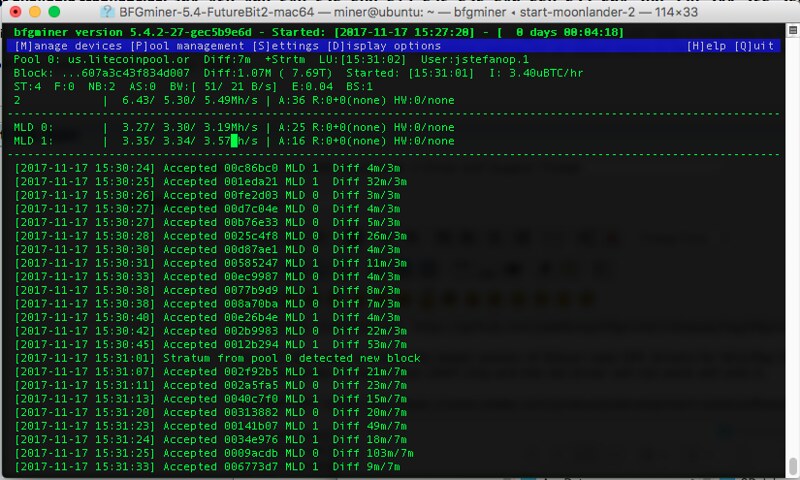Click the A:16 value in MLD 1 row

292,141
